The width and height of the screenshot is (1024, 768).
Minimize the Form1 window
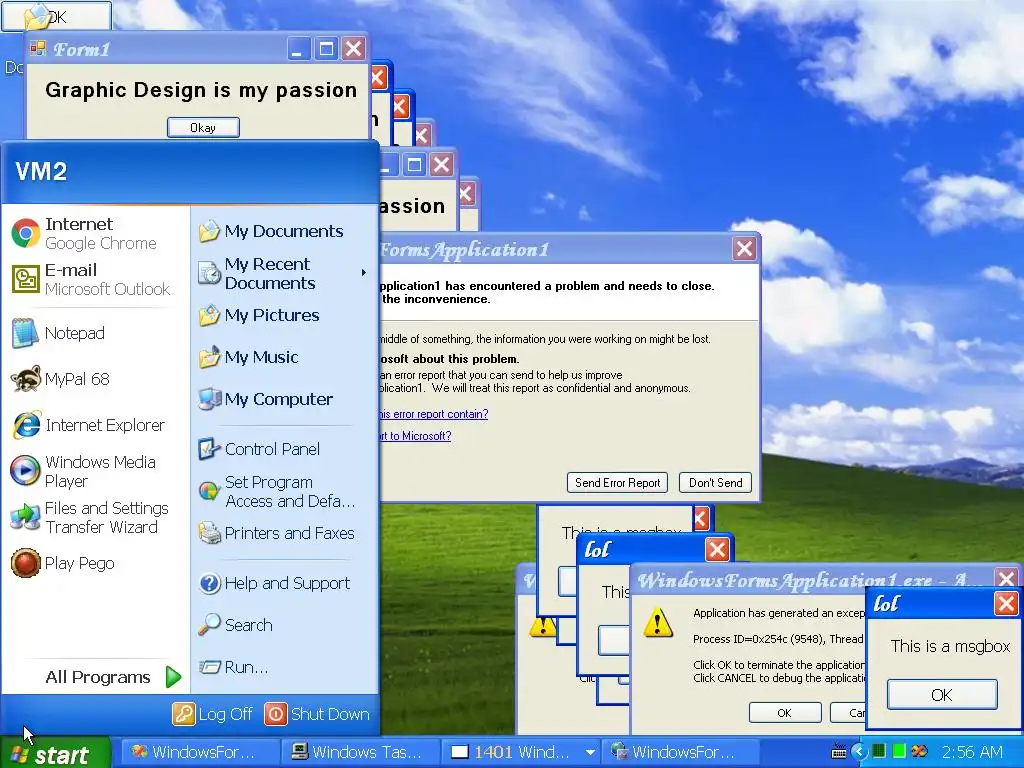pos(297,48)
